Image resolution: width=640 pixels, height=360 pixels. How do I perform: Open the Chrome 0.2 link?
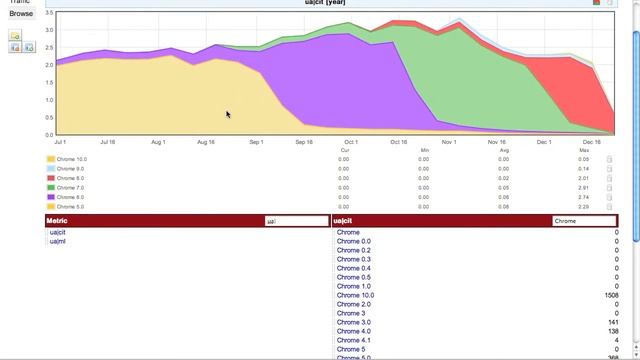point(354,250)
